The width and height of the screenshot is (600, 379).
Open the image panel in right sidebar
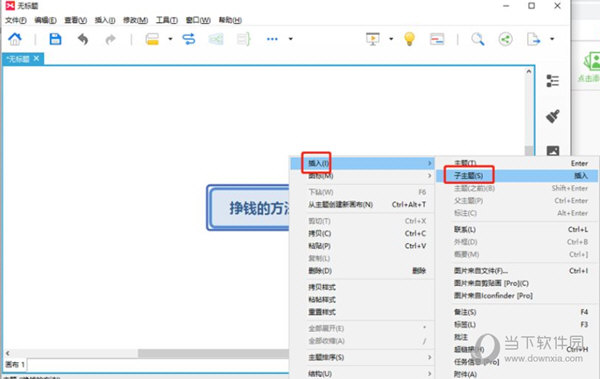[553, 150]
